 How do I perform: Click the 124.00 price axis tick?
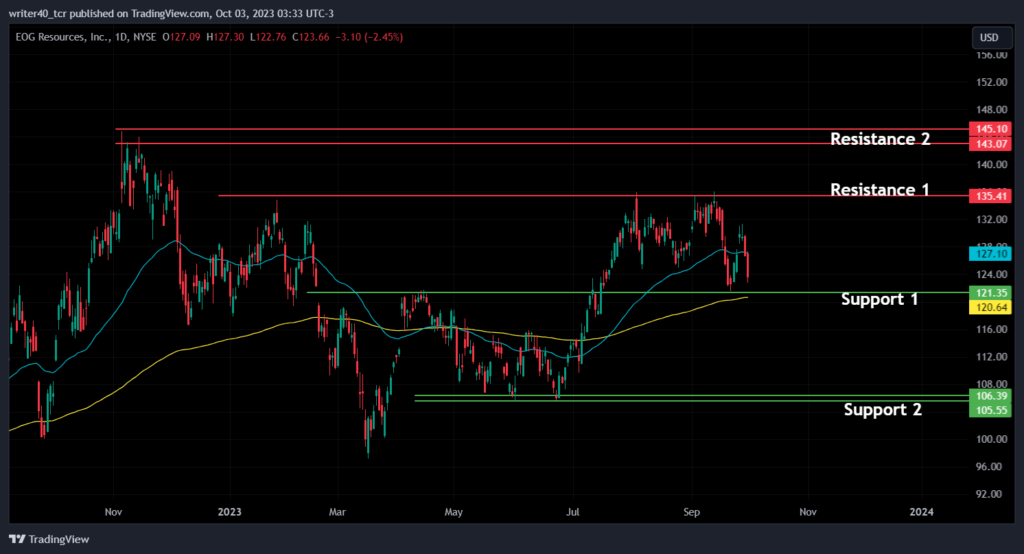[991, 274]
